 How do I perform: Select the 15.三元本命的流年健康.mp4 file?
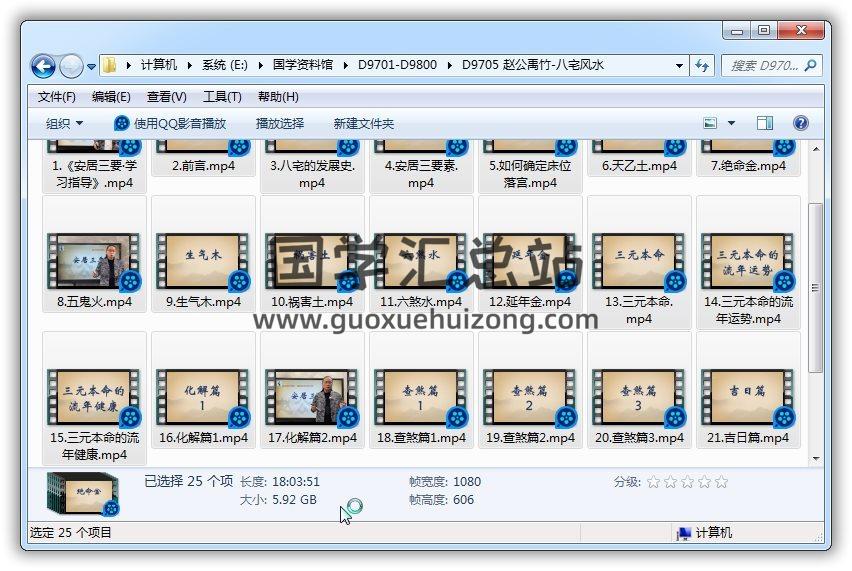(94, 398)
